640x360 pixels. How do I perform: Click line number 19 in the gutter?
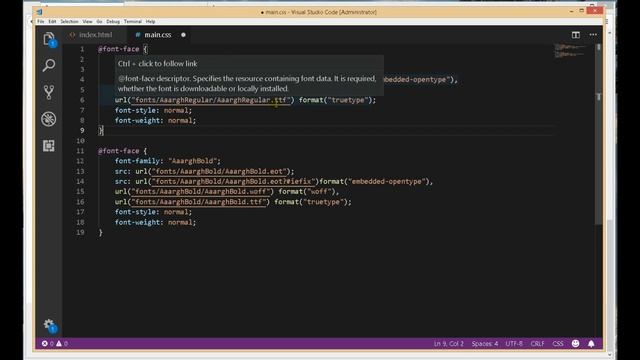[80, 233]
